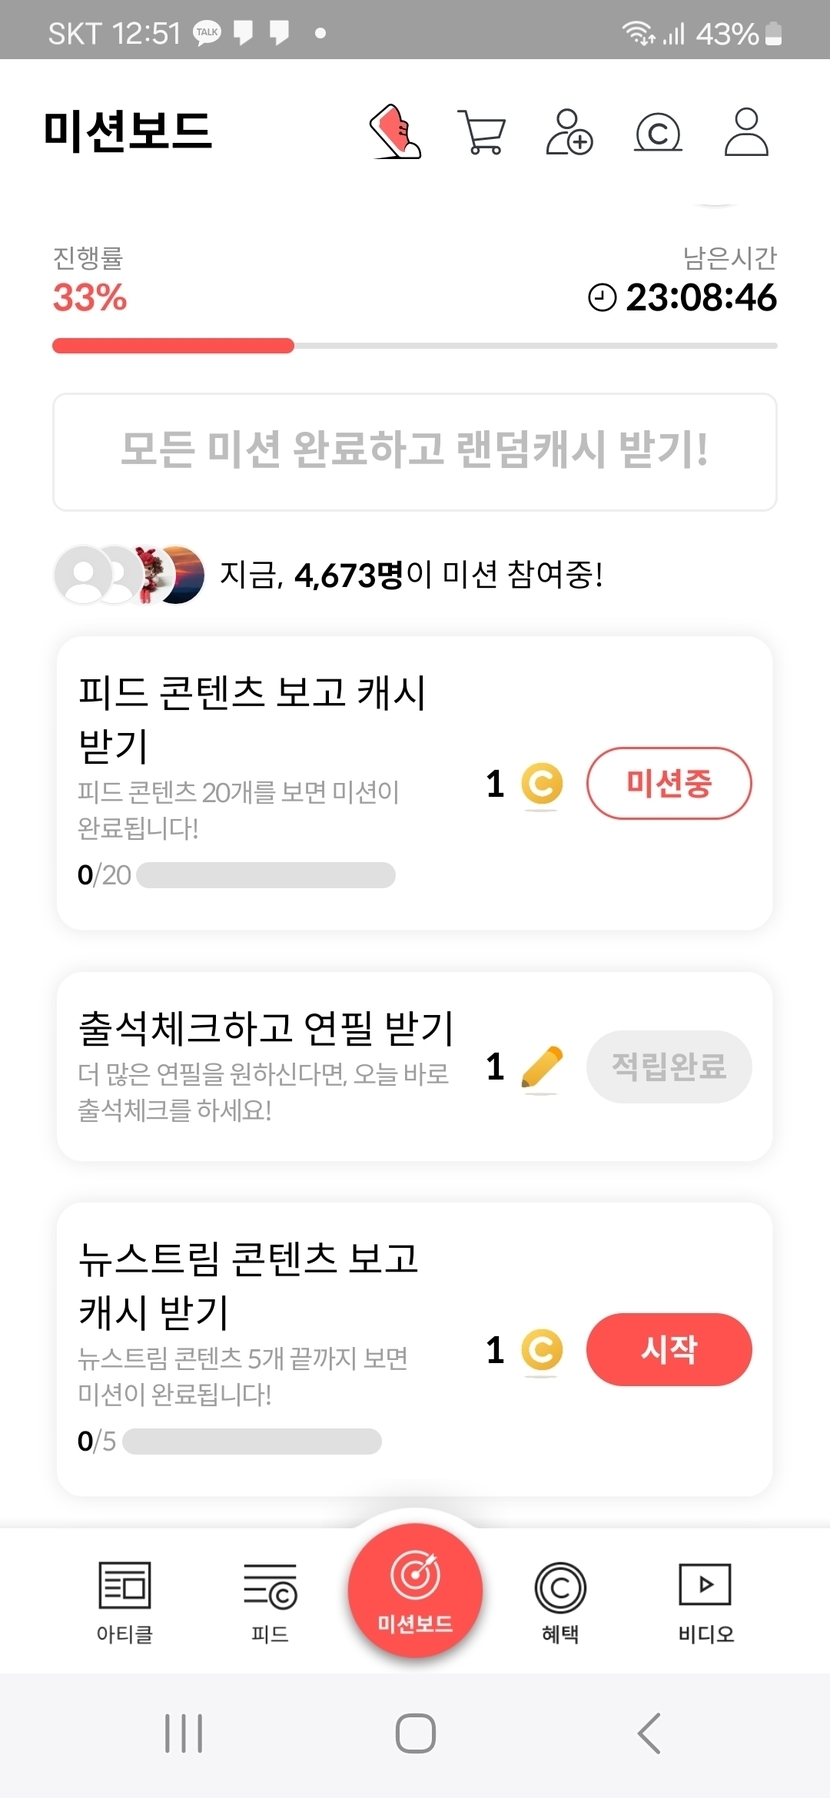The height and width of the screenshot is (1798, 830).
Task: Tap the 적립완료 button
Action: tap(669, 1067)
